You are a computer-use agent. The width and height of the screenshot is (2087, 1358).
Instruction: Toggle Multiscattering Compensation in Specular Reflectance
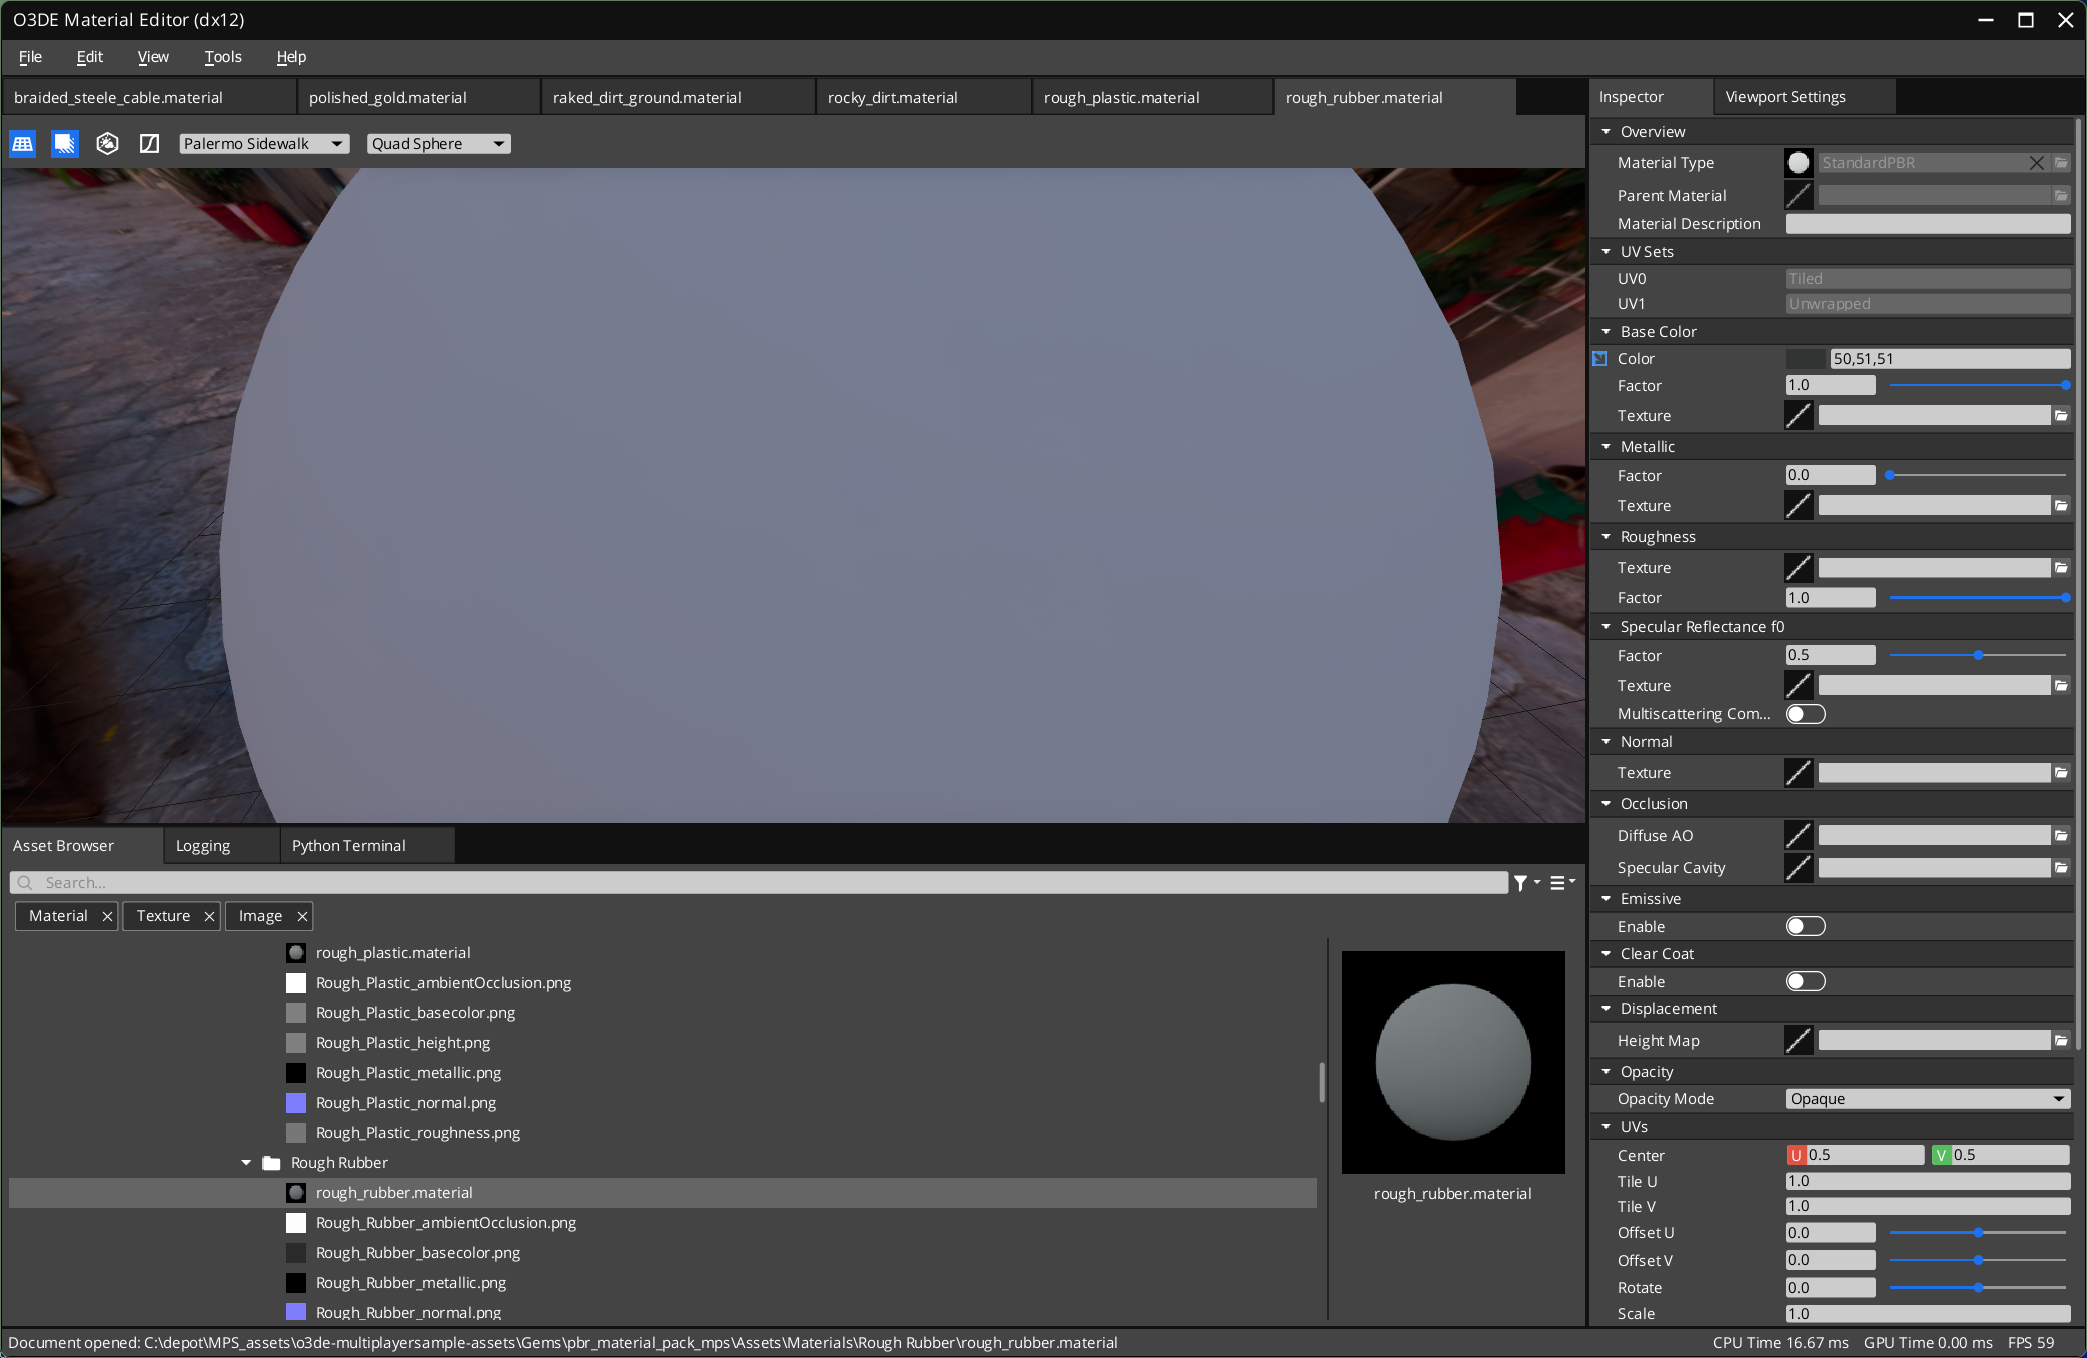pos(1805,713)
